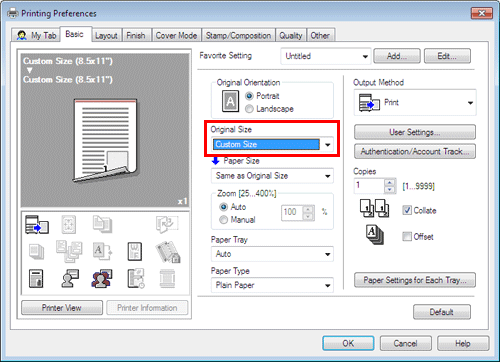Viewport: 500px width, 362px height.
Task: Click the blue down arrow near Paper Size
Action: click(216, 161)
